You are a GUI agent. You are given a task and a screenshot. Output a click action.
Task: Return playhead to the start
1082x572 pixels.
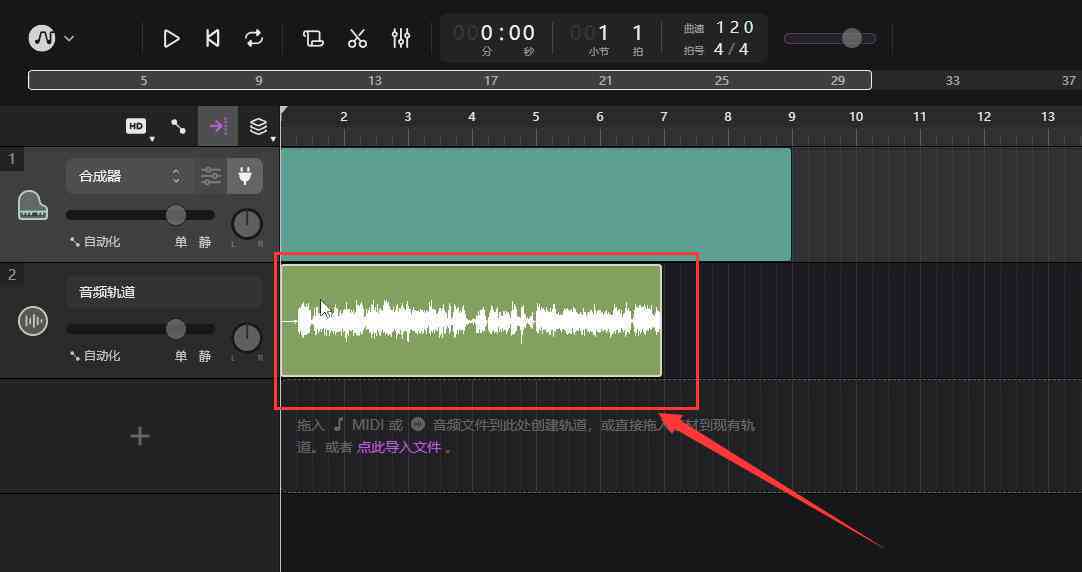coord(213,39)
